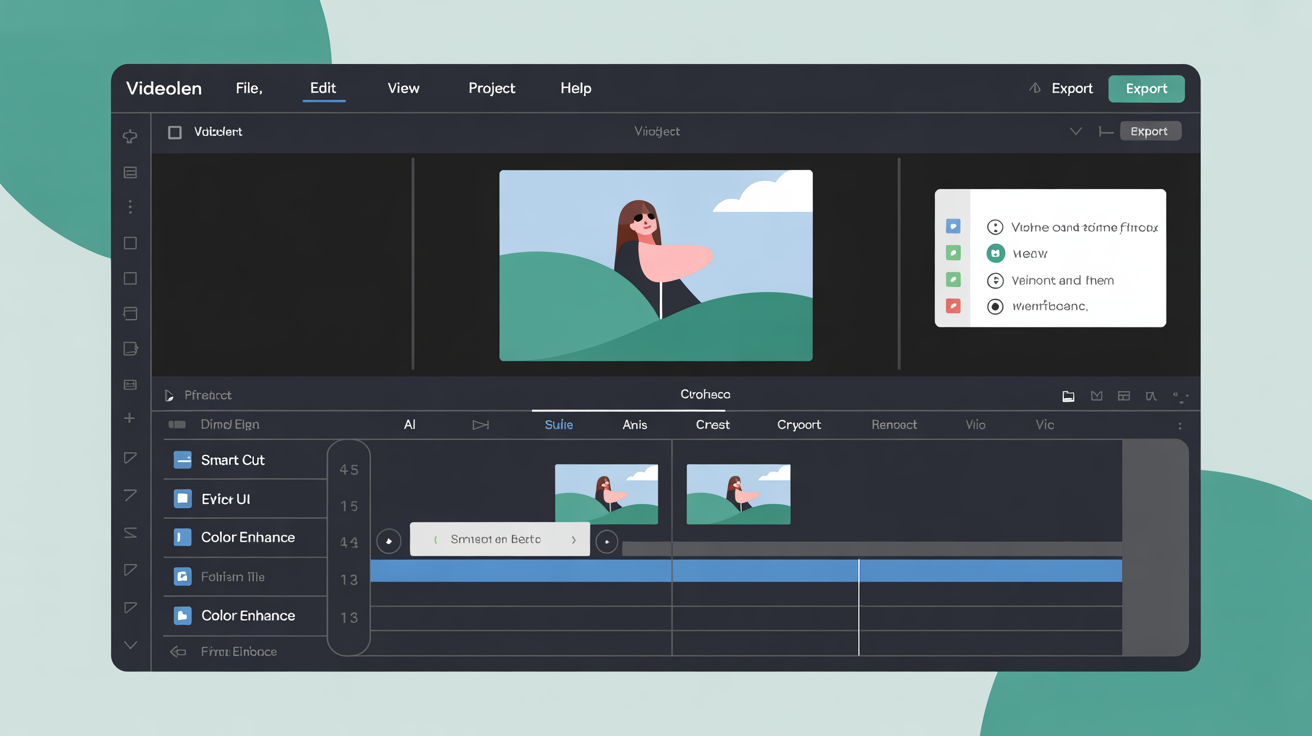Screen dimensions: 1312x736
Task: Switch to the Sulie tab
Action: [559, 425]
